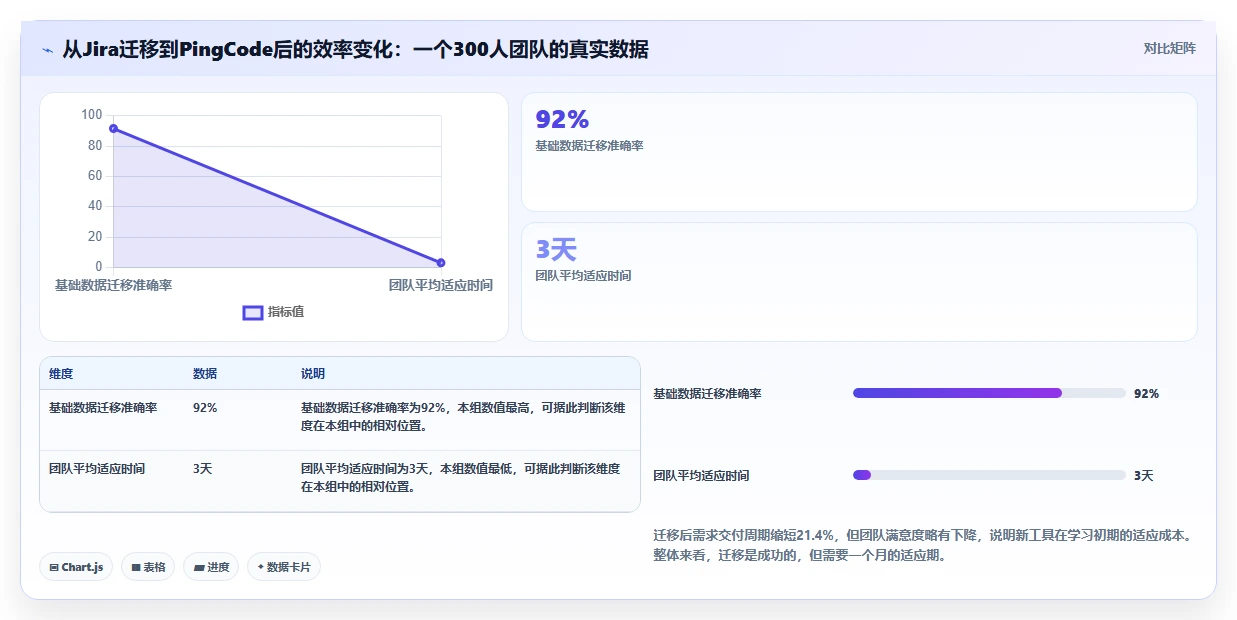Click the 进度 tag icon
The width and height of the screenshot is (1237, 620).
coord(198,567)
